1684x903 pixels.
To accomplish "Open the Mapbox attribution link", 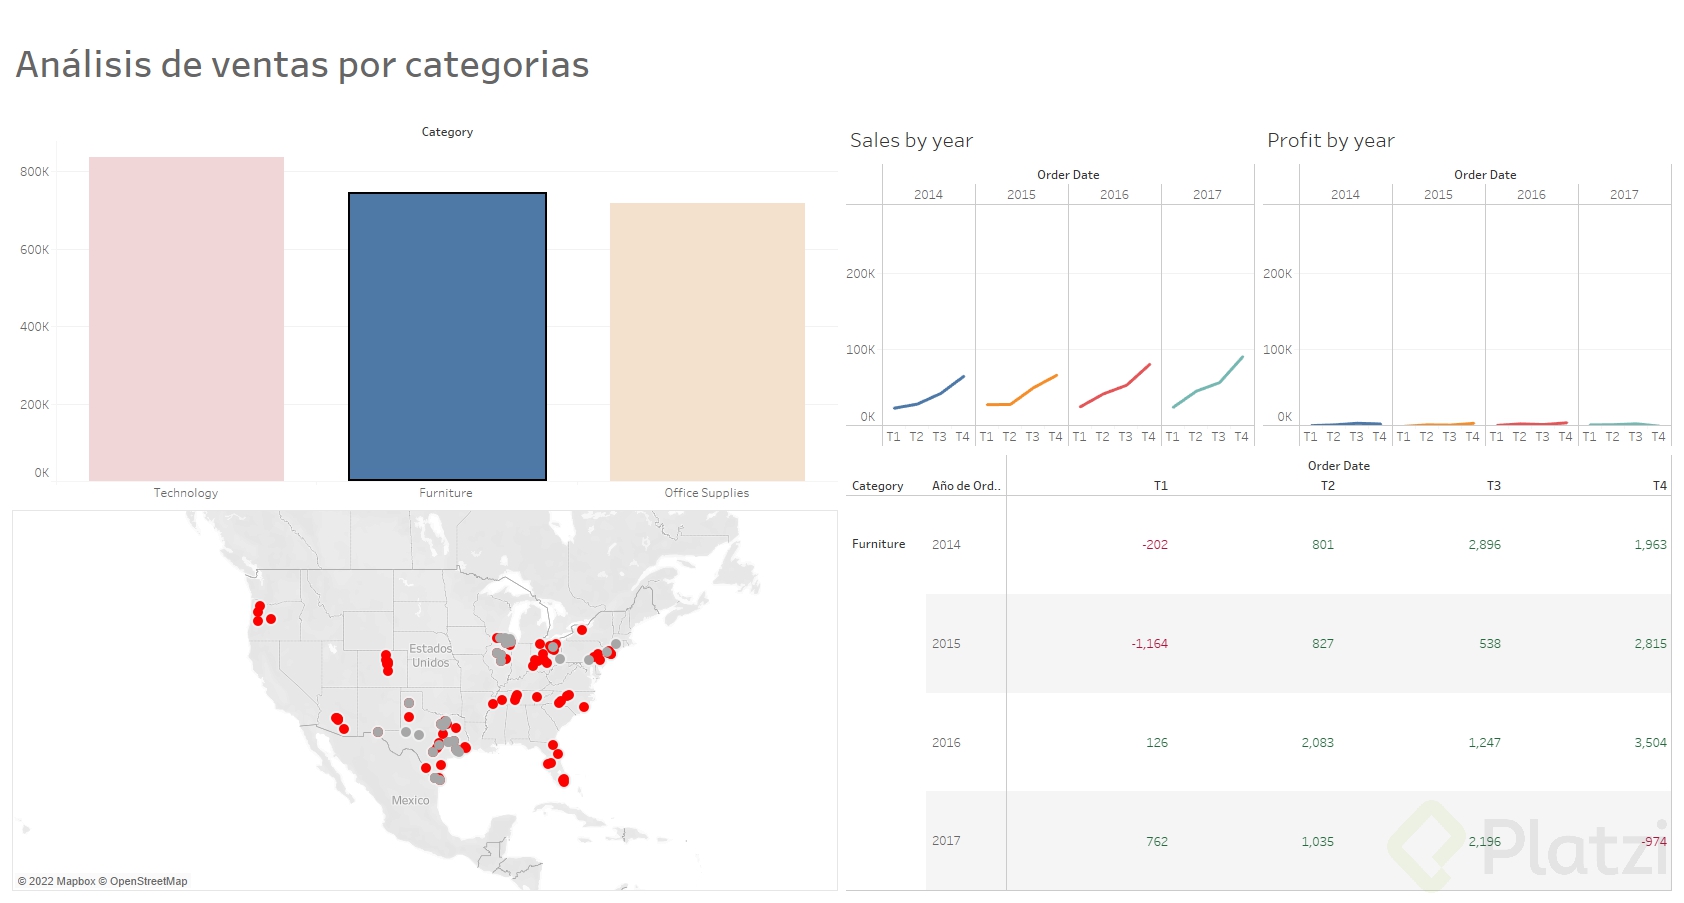I will tap(75, 881).
